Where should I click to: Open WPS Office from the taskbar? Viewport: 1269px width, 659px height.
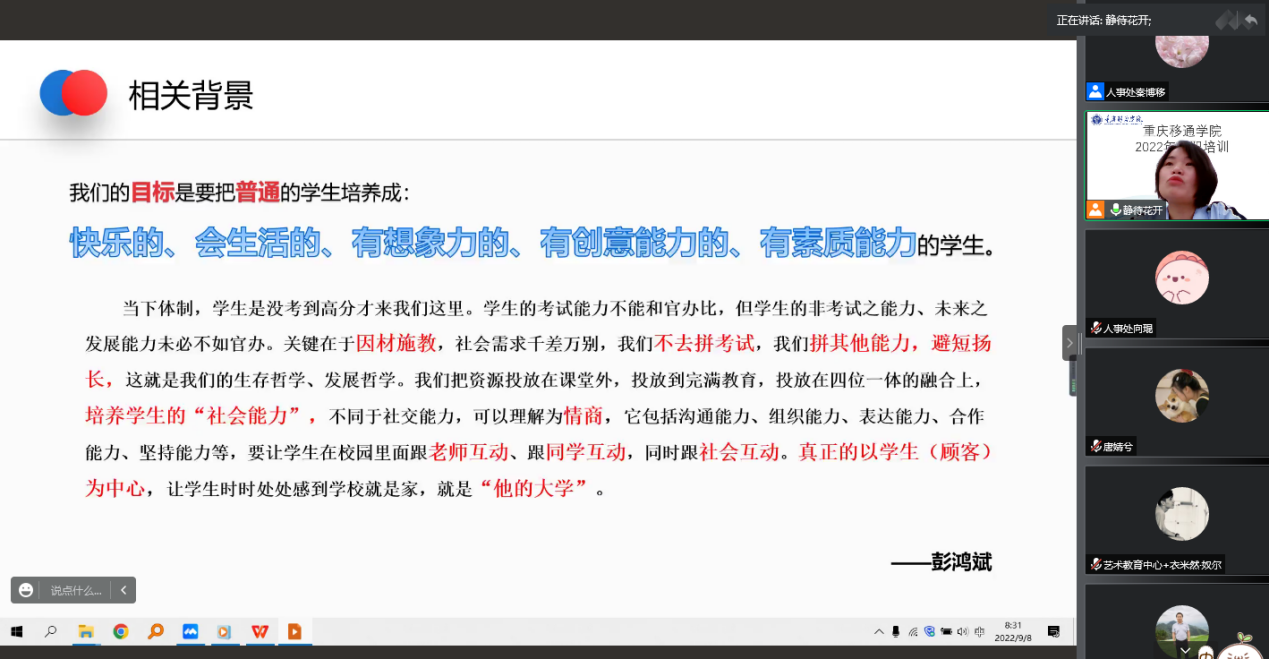pos(259,631)
